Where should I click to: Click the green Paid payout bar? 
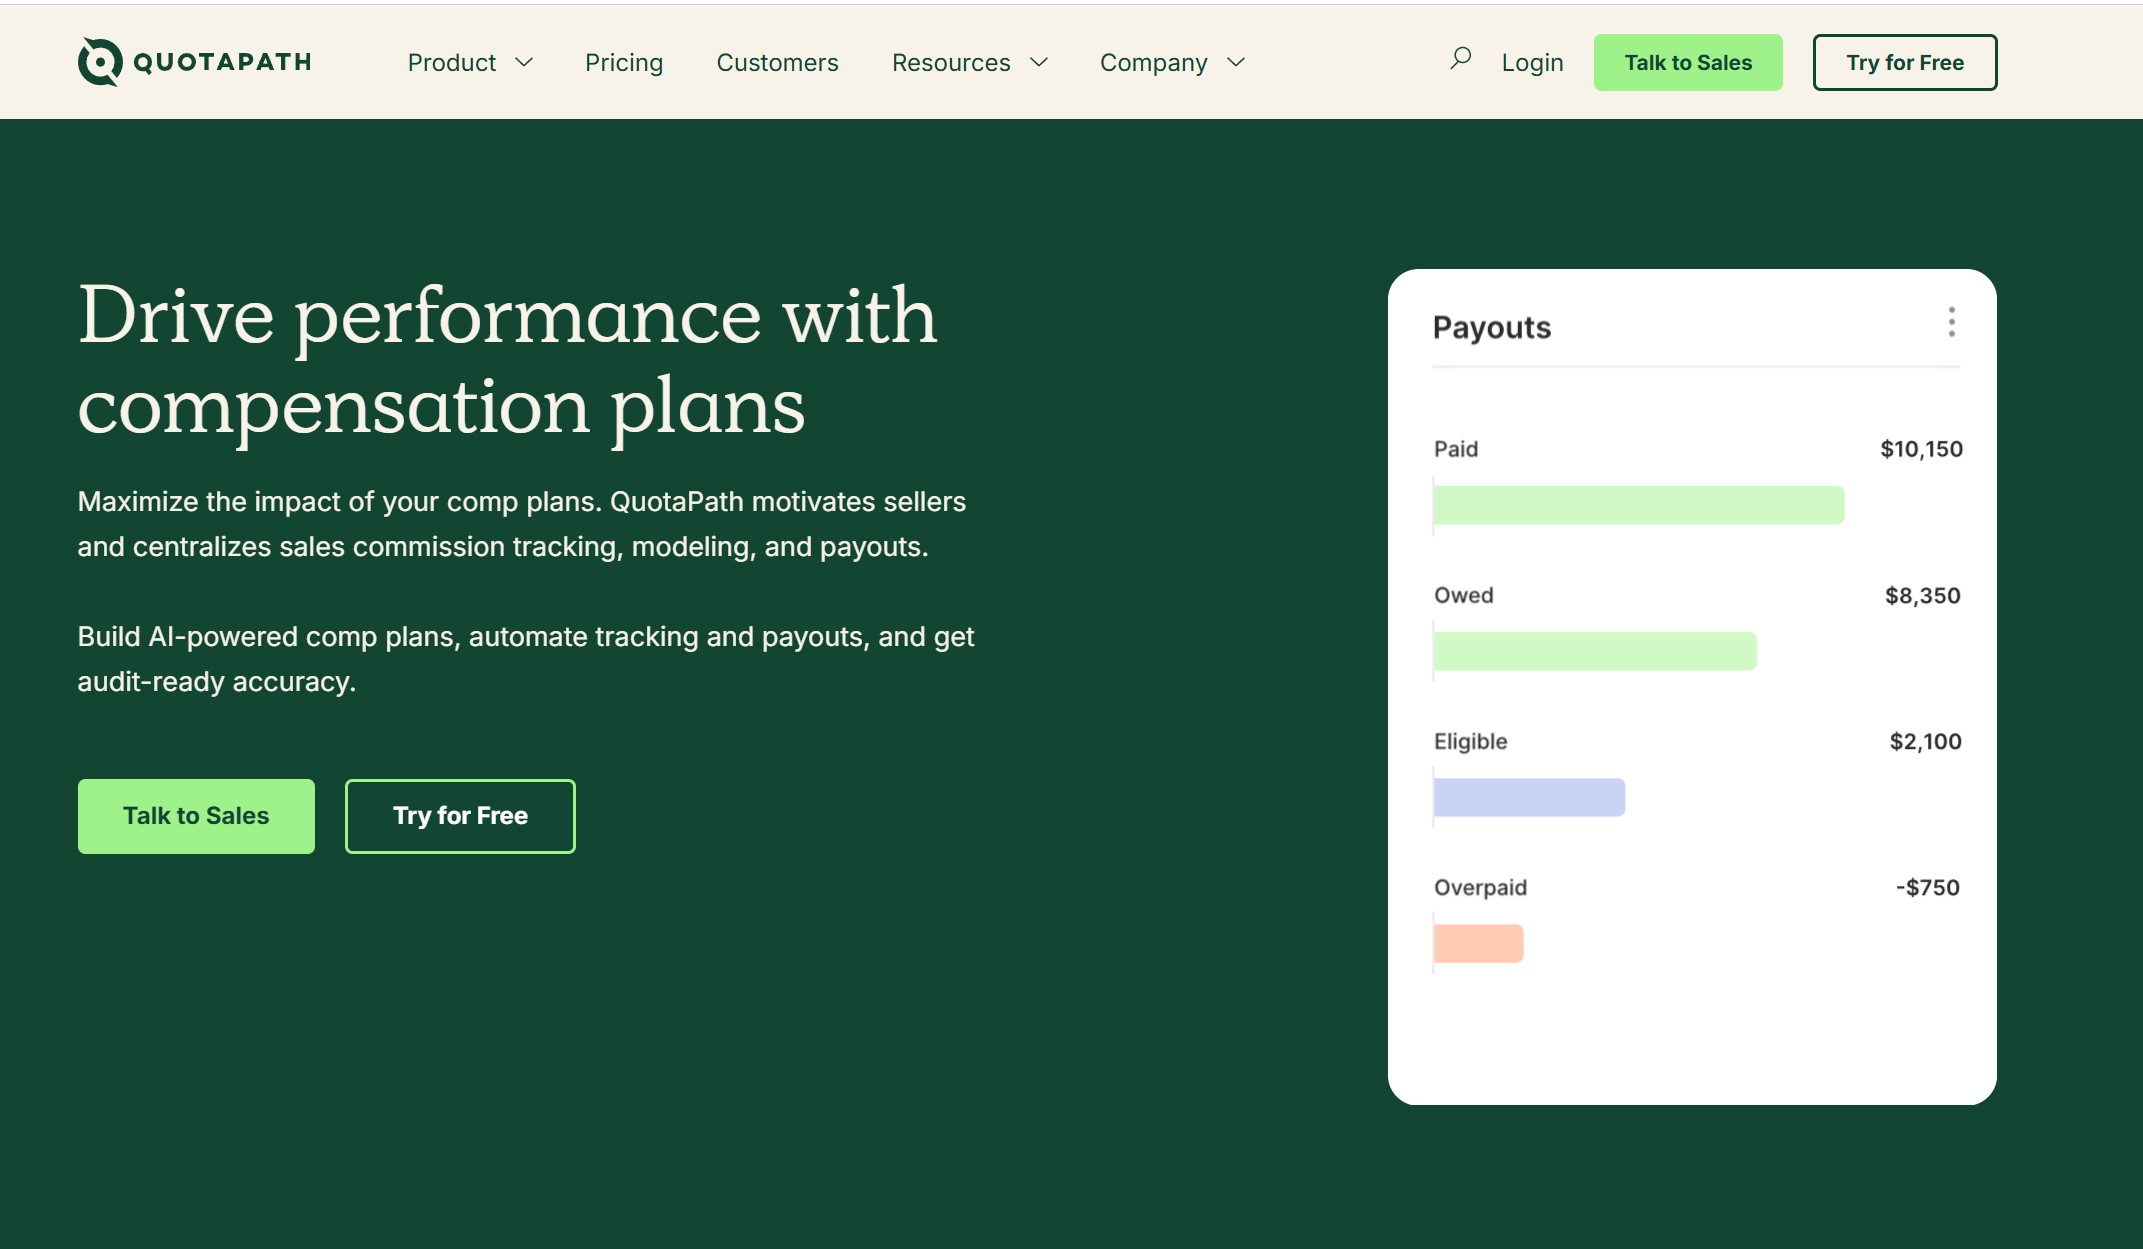coord(1639,505)
